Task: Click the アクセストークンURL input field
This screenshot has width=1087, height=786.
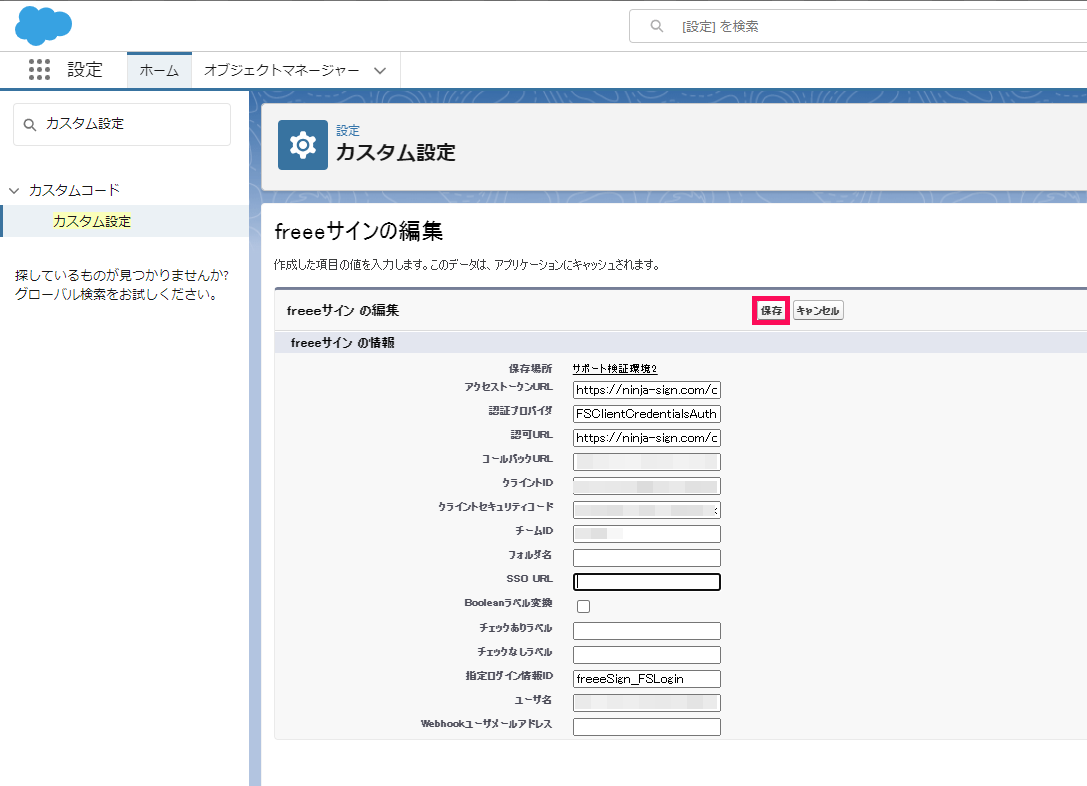Action: [647, 390]
